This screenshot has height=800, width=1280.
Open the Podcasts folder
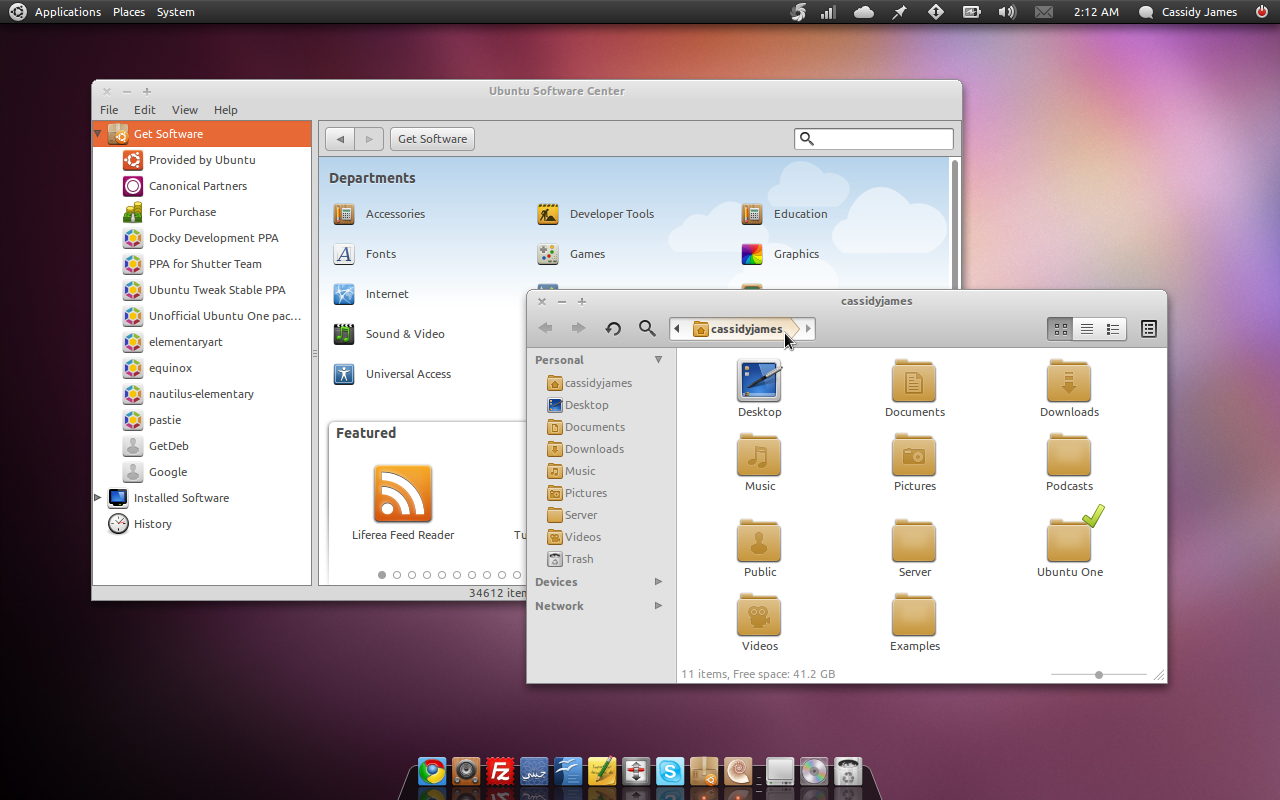(1069, 463)
